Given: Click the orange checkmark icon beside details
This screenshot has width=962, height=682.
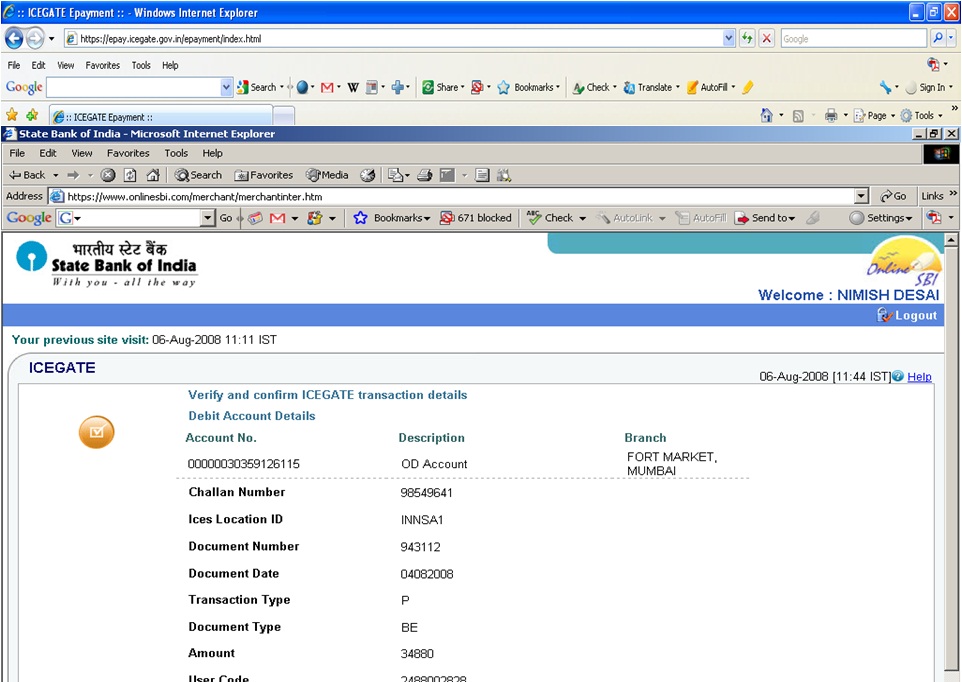Looking at the screenshot, I should (x=96, y=432).
